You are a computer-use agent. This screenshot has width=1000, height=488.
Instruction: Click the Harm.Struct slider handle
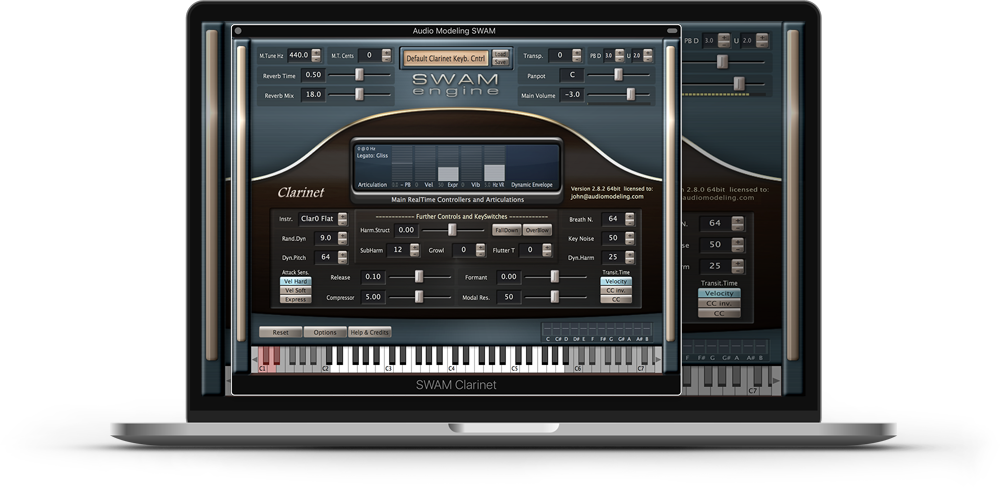452,230
